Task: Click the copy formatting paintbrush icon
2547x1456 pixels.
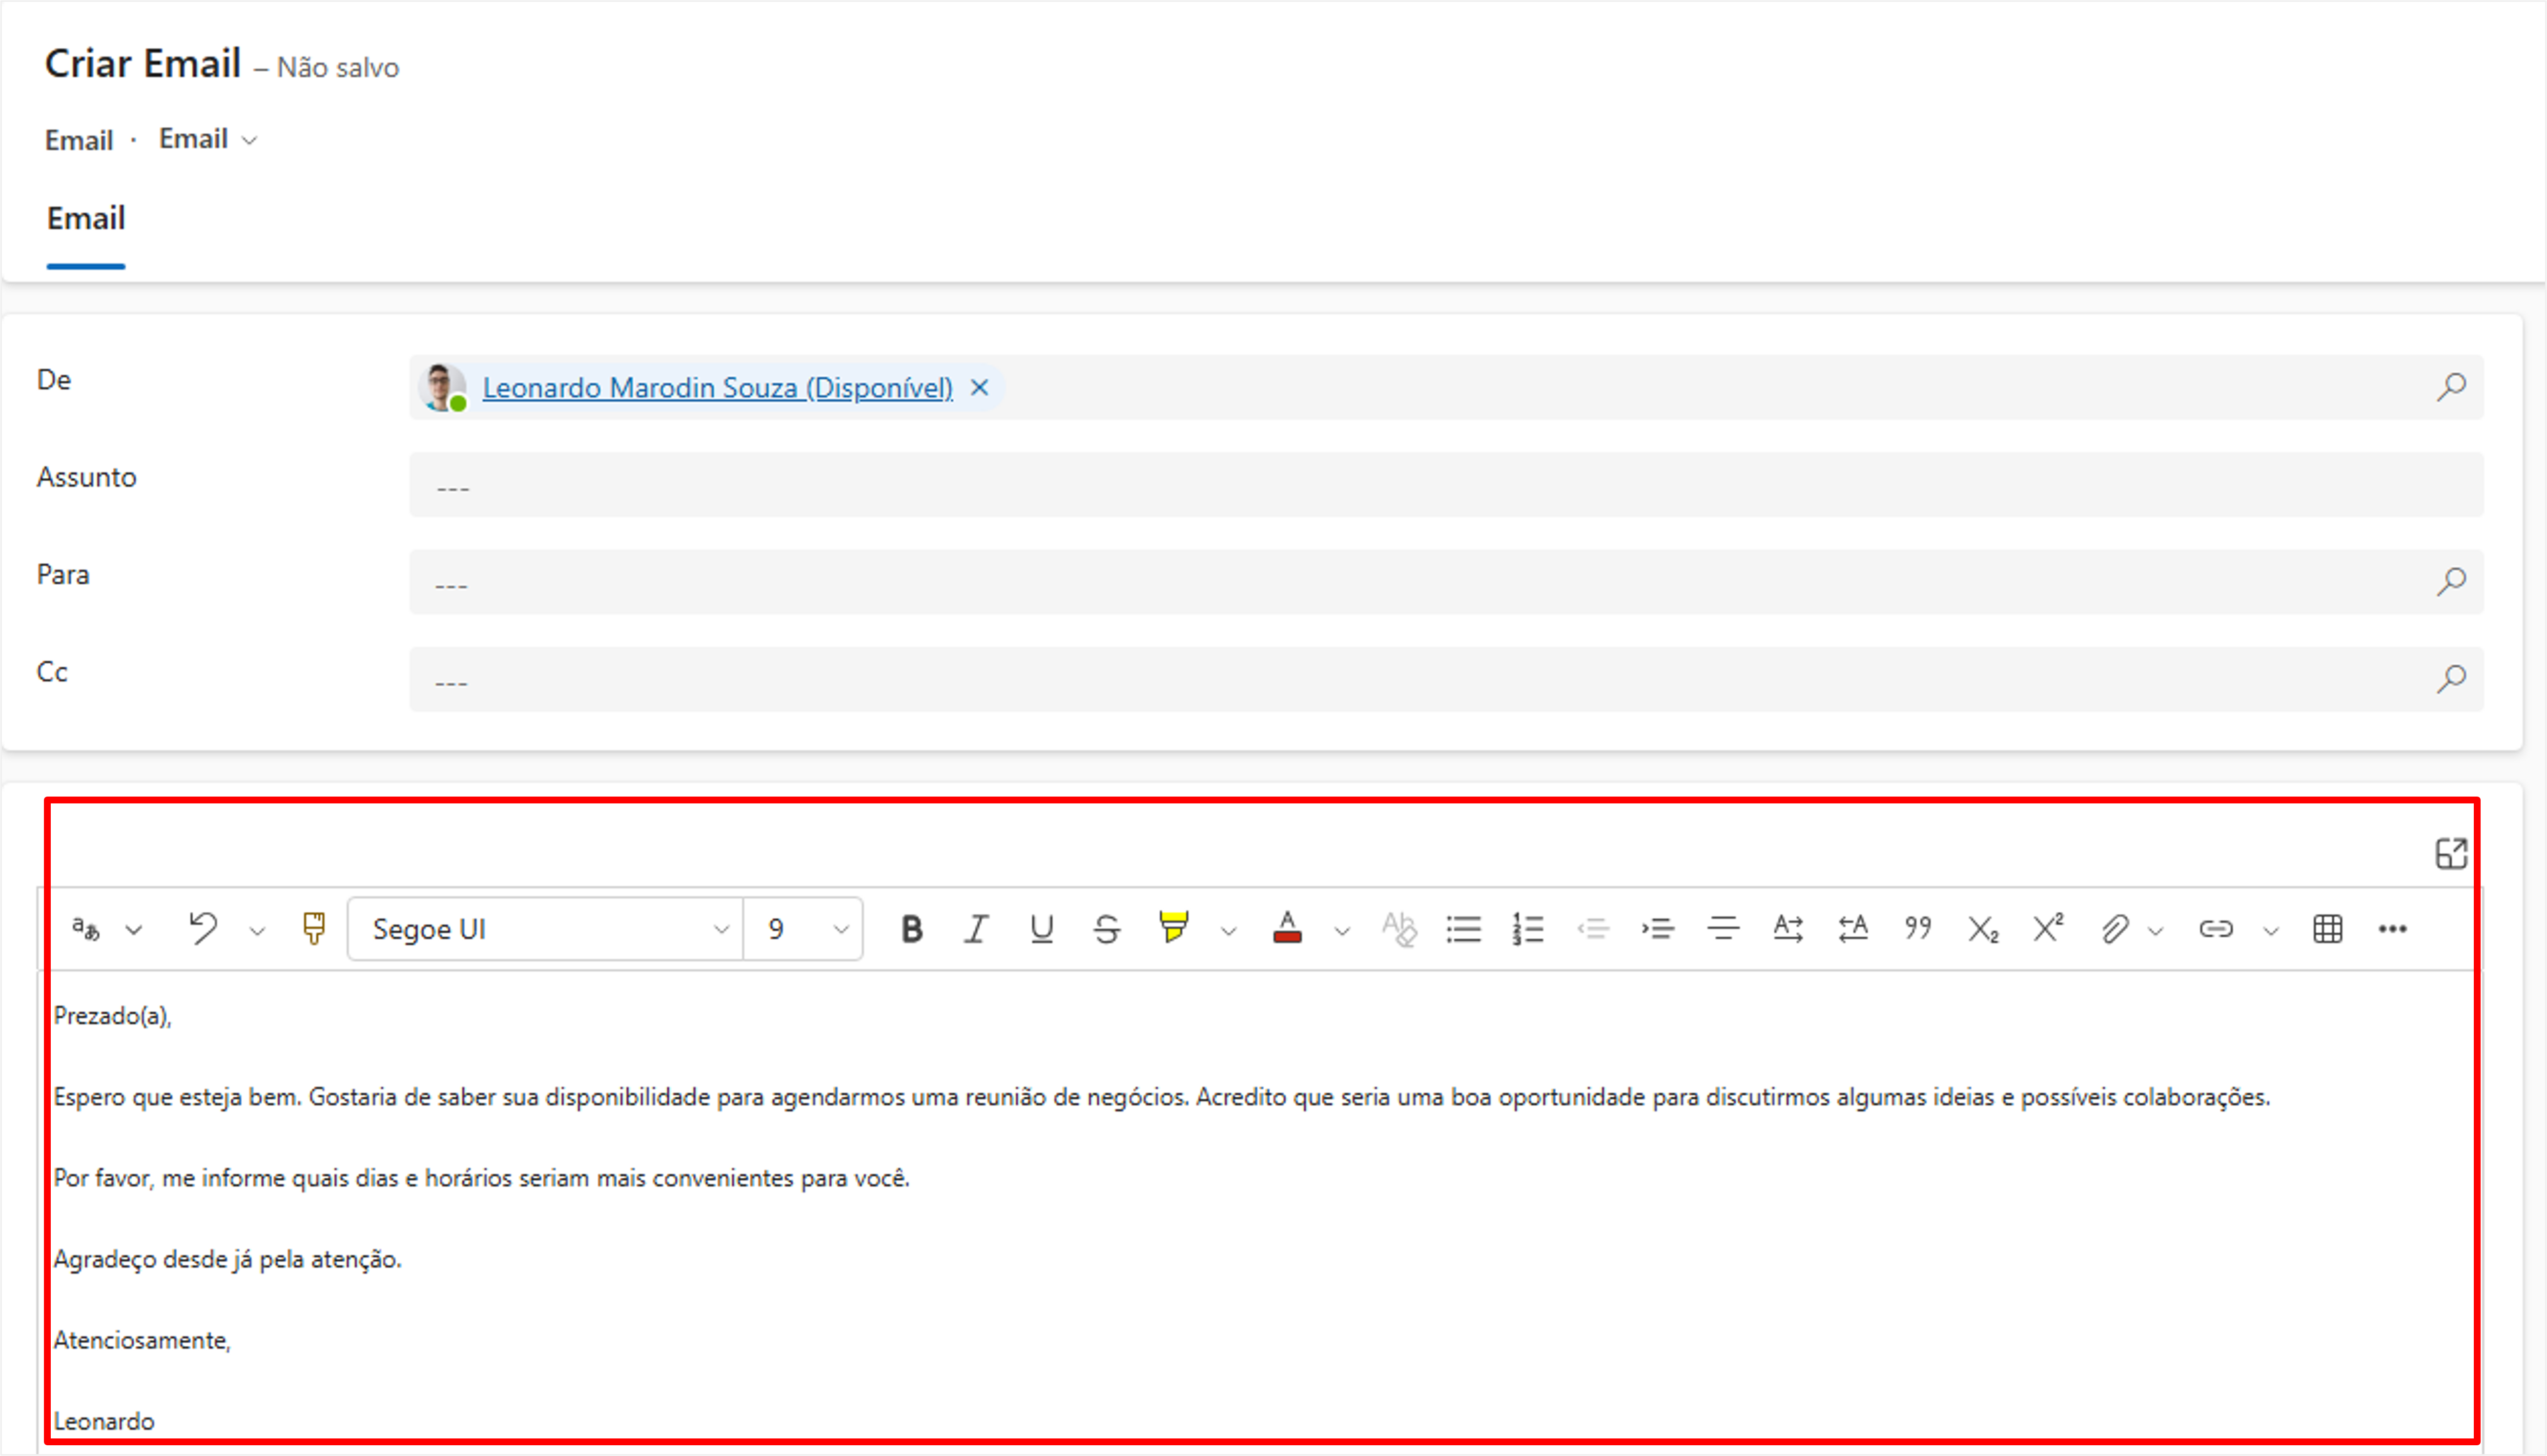Action: point(314,929)
